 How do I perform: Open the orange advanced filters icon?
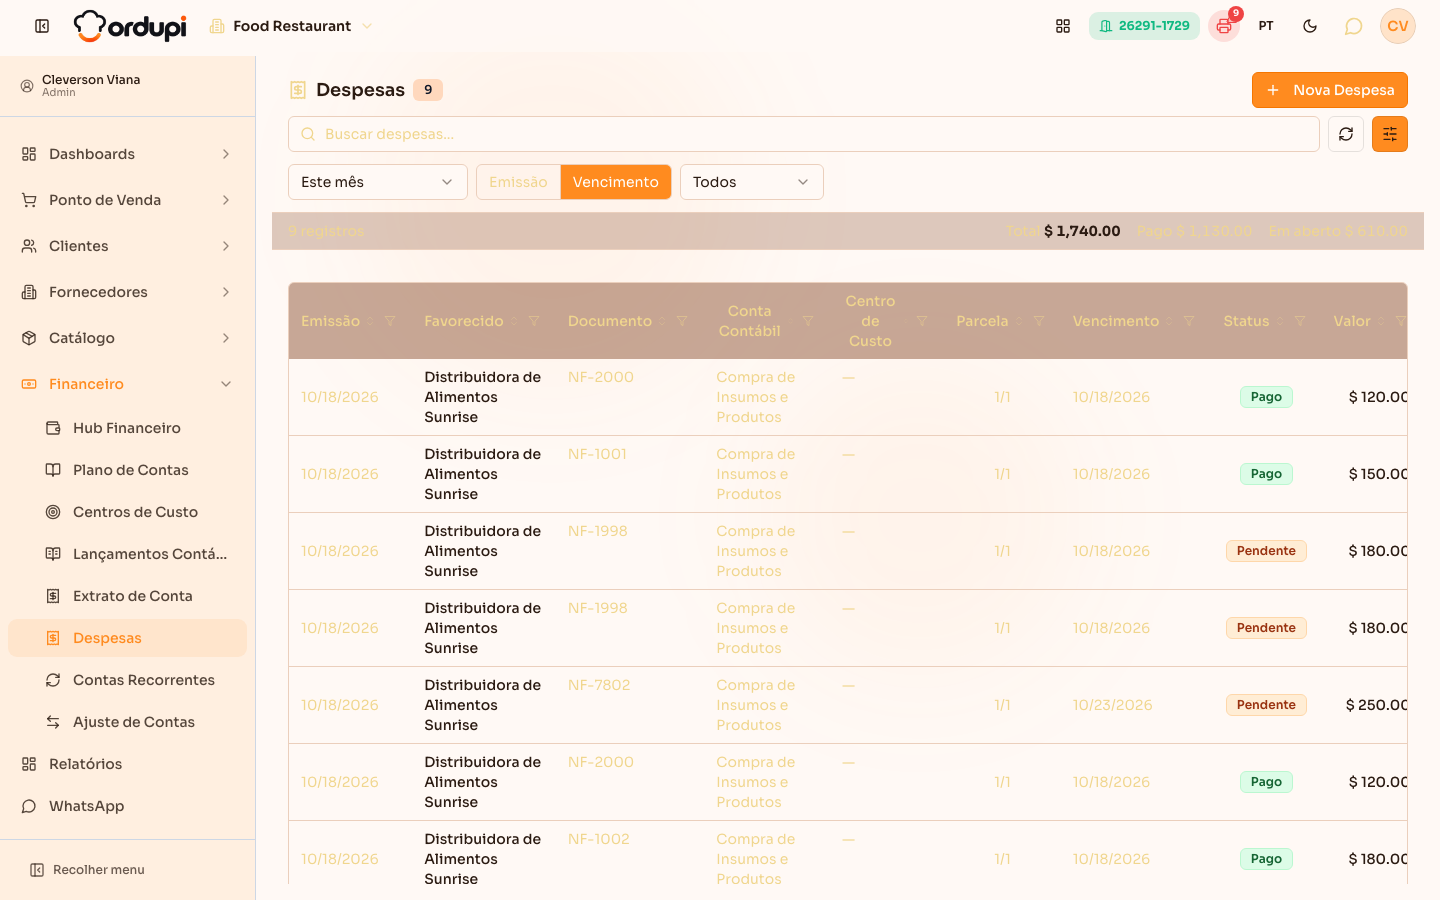point(1390,134)
